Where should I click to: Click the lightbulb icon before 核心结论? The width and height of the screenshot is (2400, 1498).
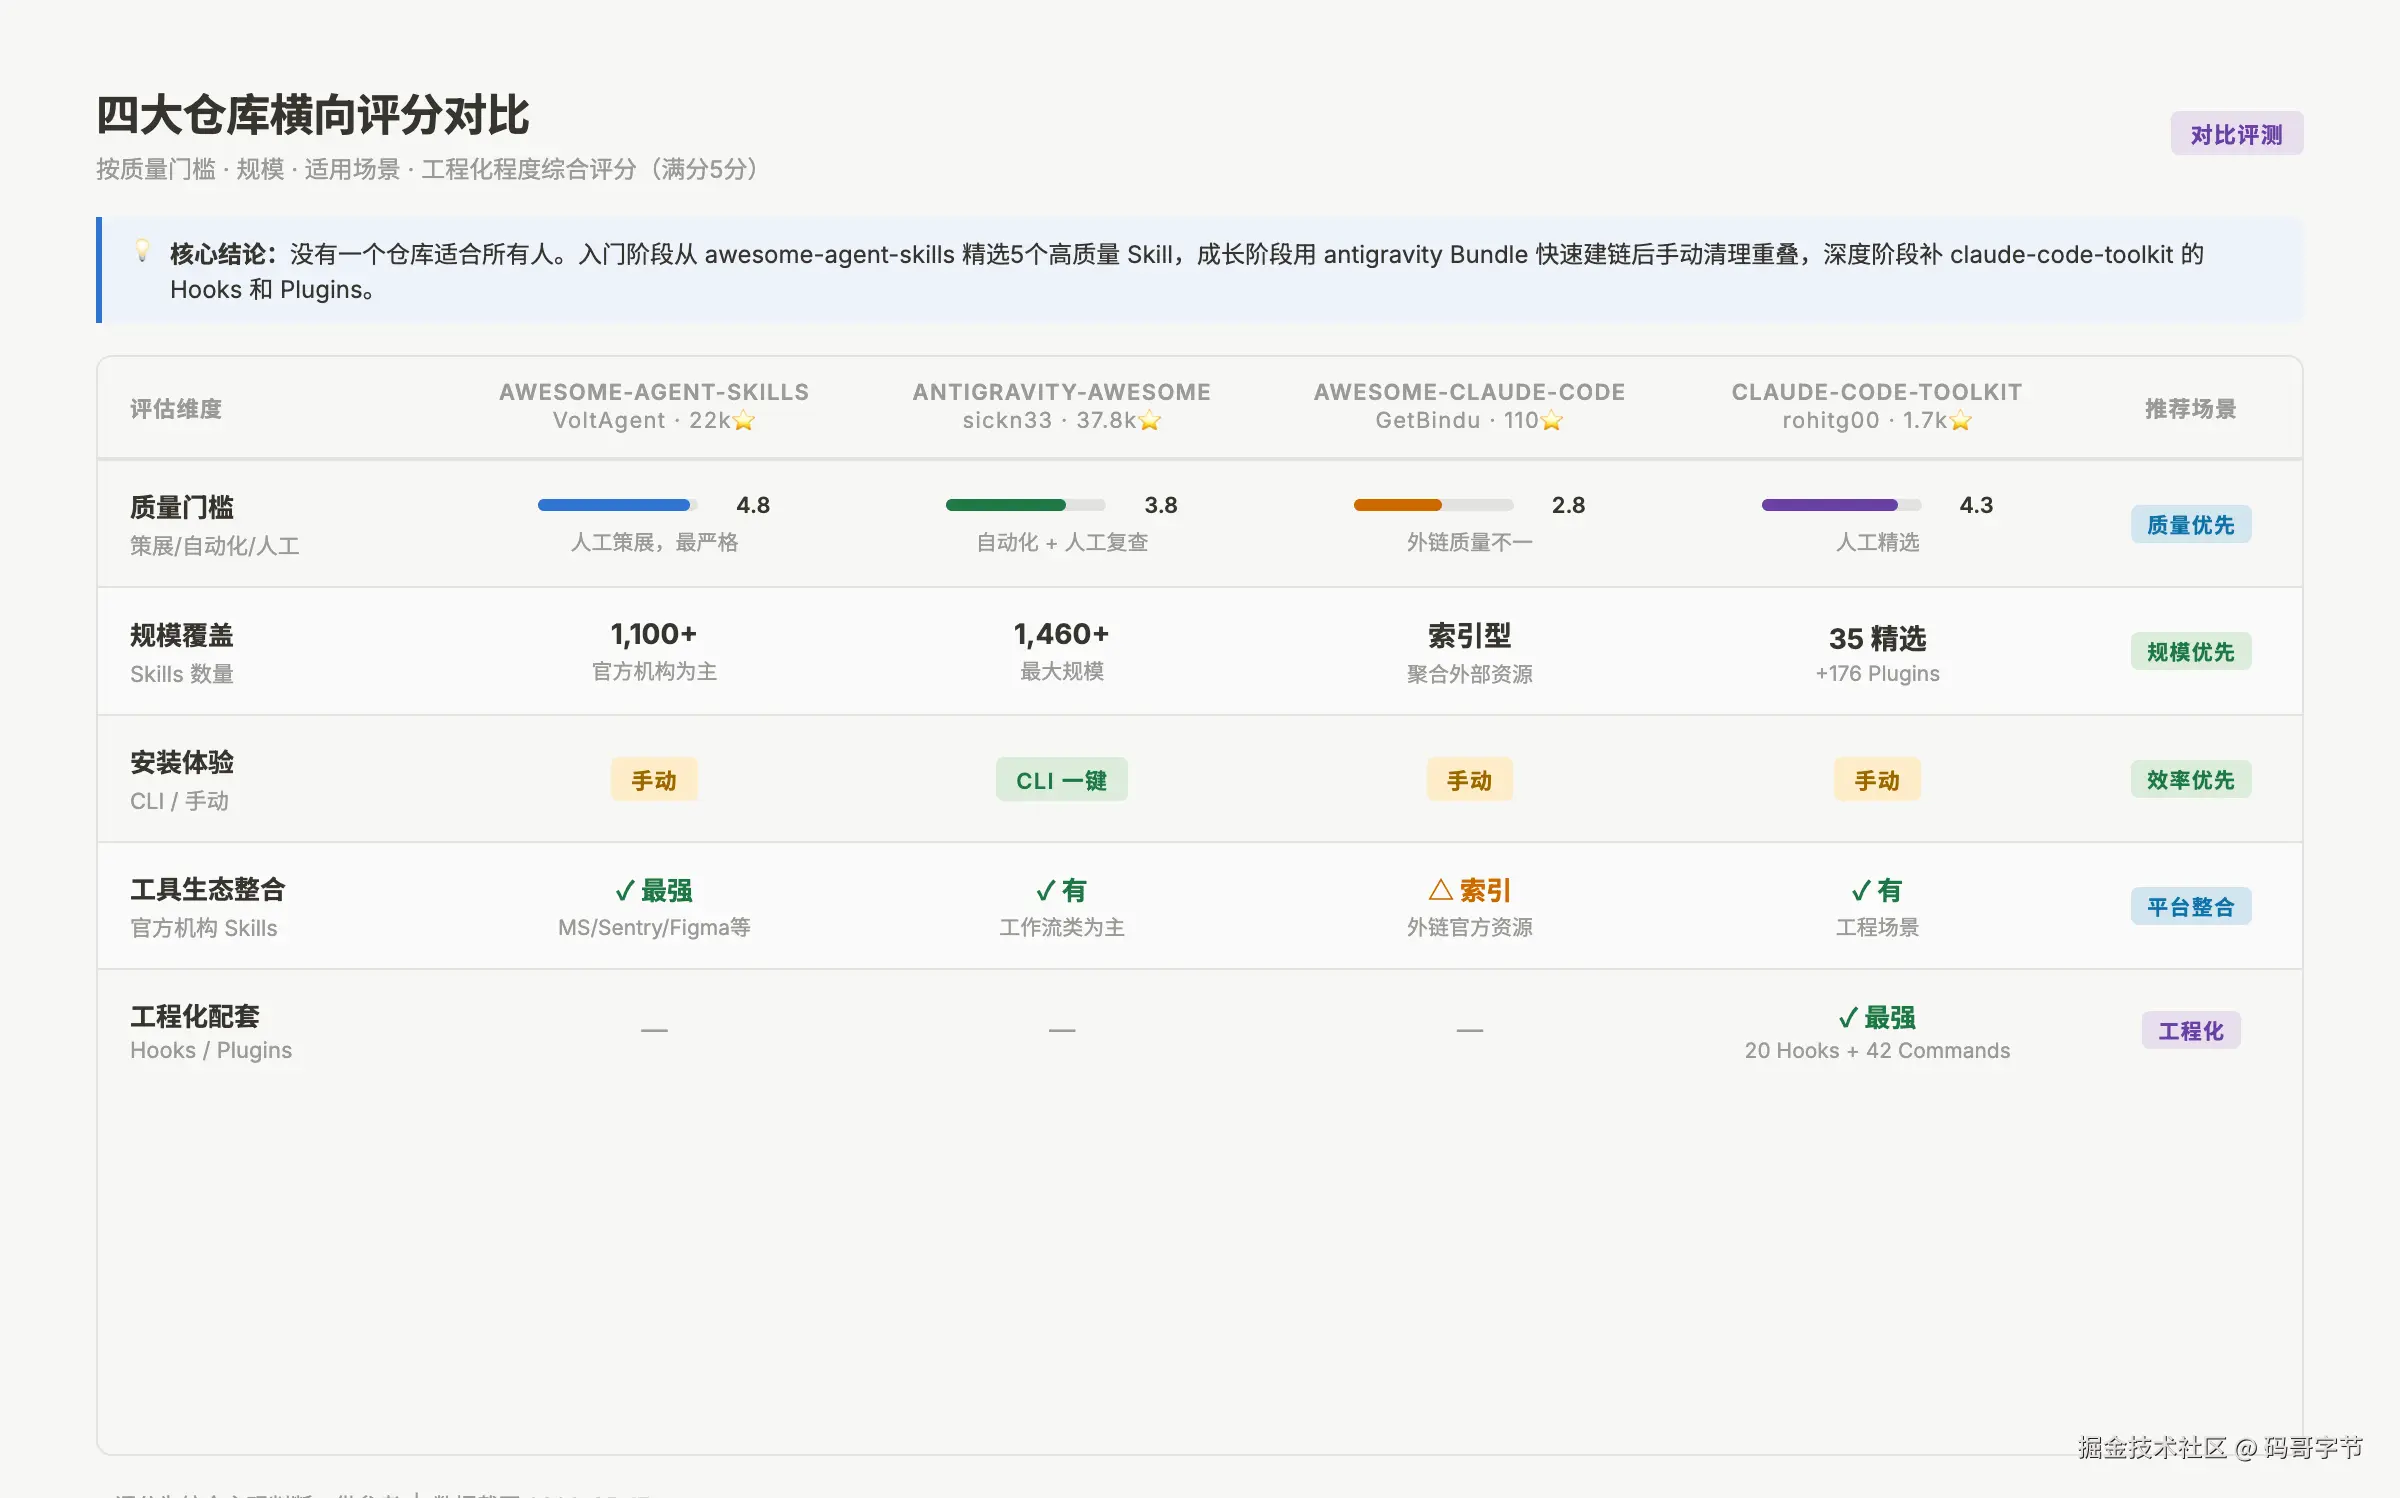coord(143,251)
